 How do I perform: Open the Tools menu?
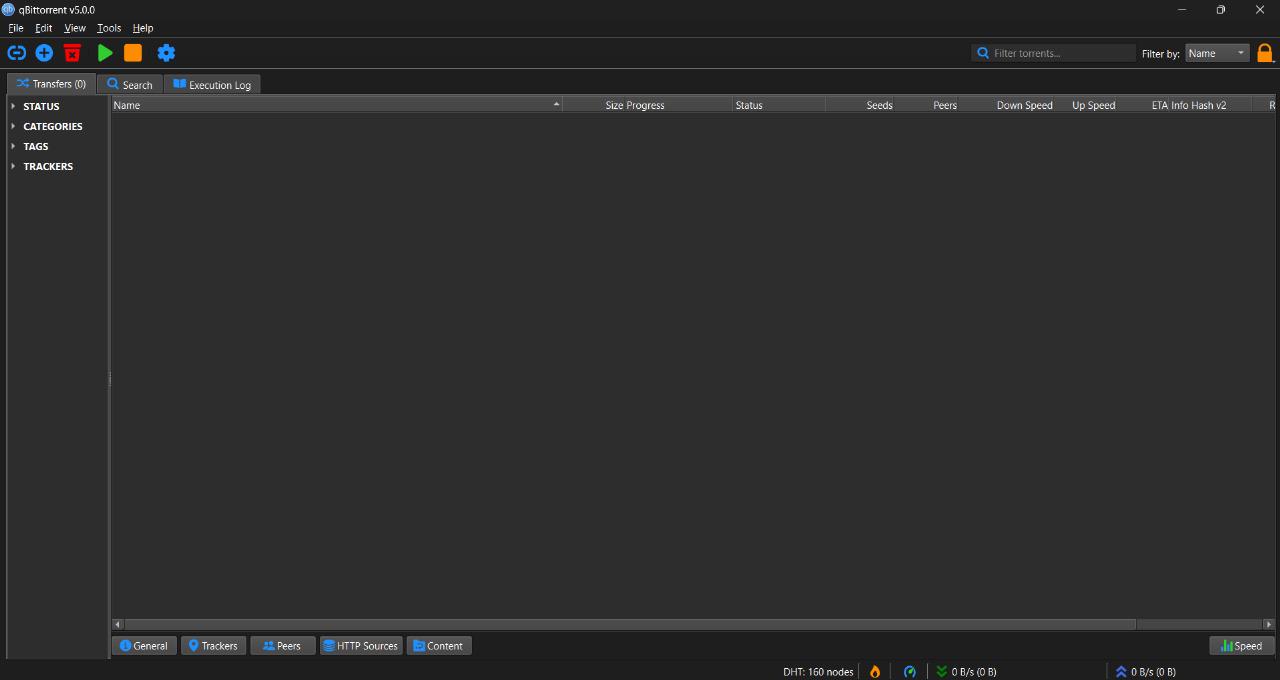(108, 28)
